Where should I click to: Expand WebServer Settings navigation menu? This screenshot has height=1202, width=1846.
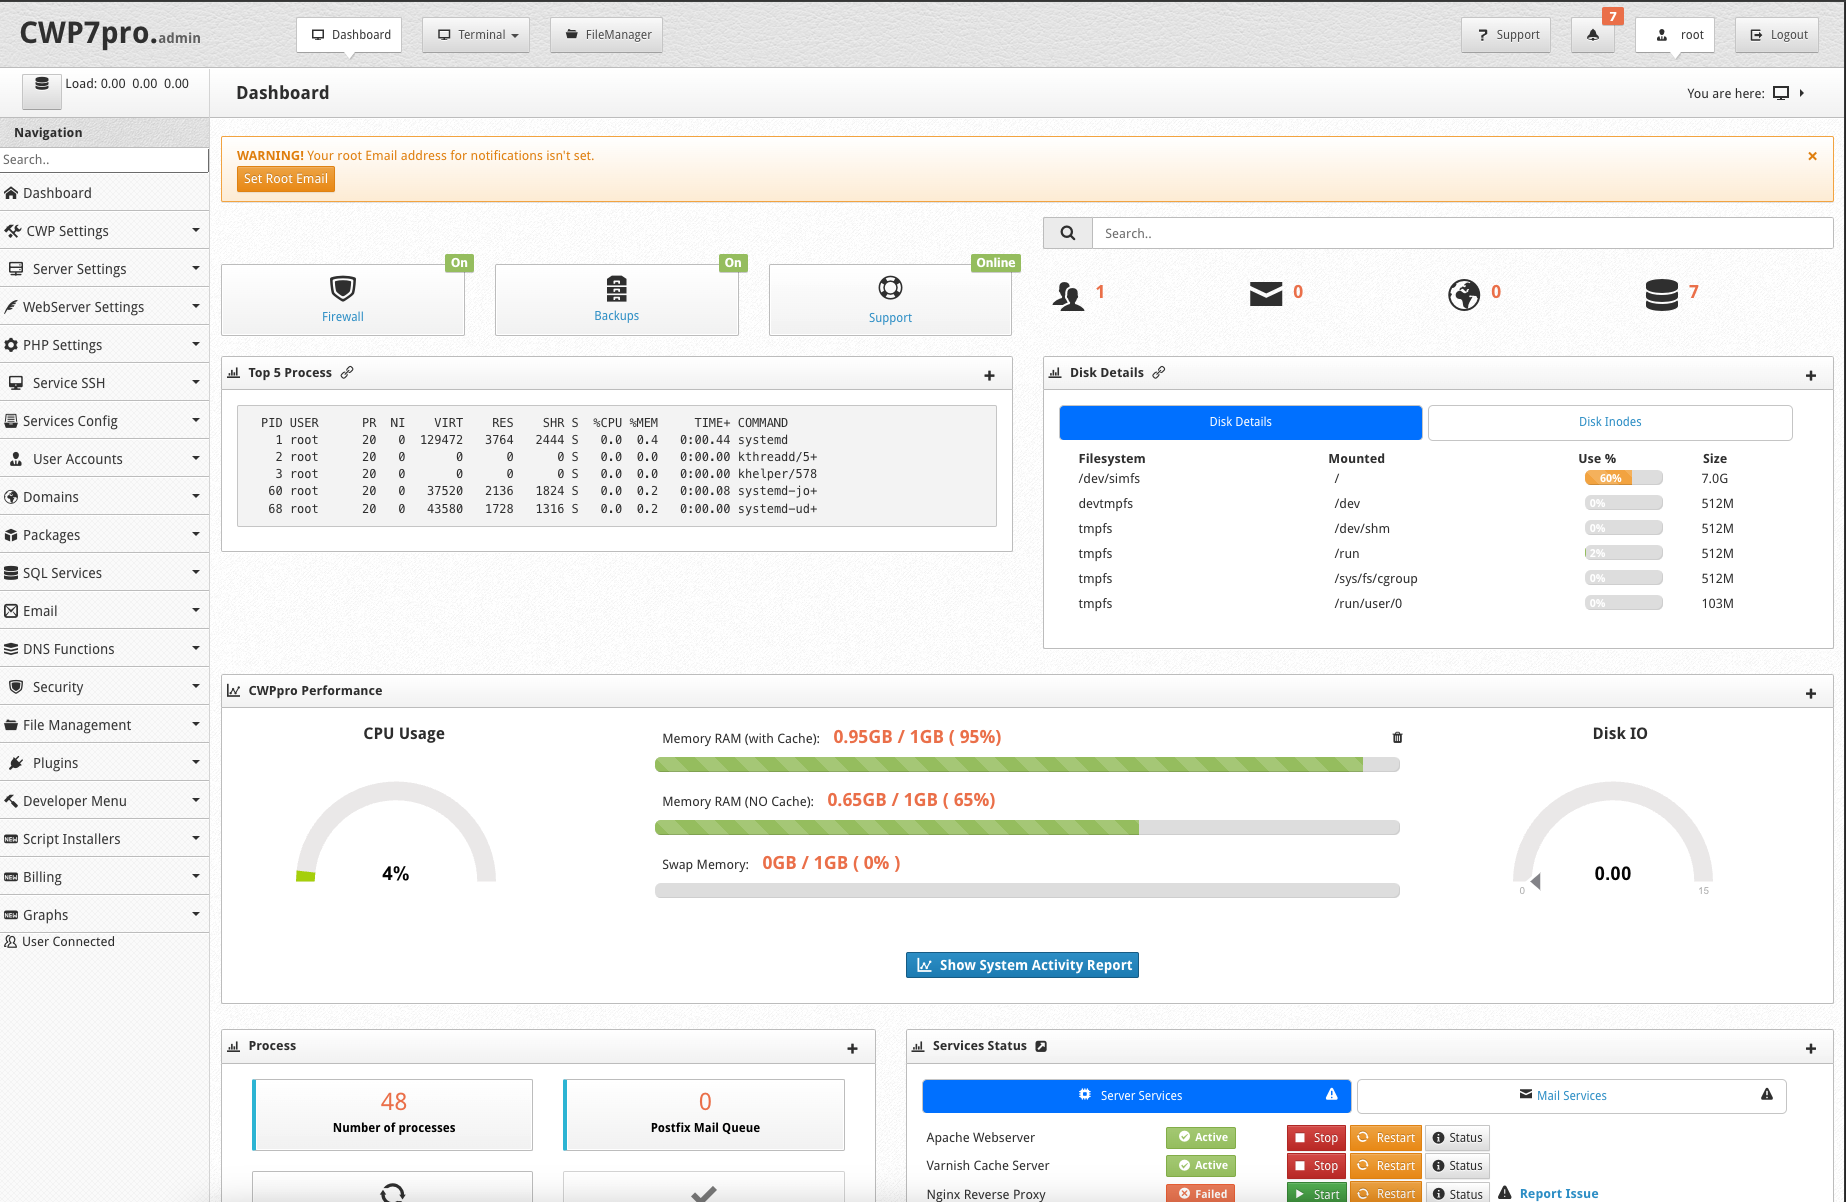point(104,307)
